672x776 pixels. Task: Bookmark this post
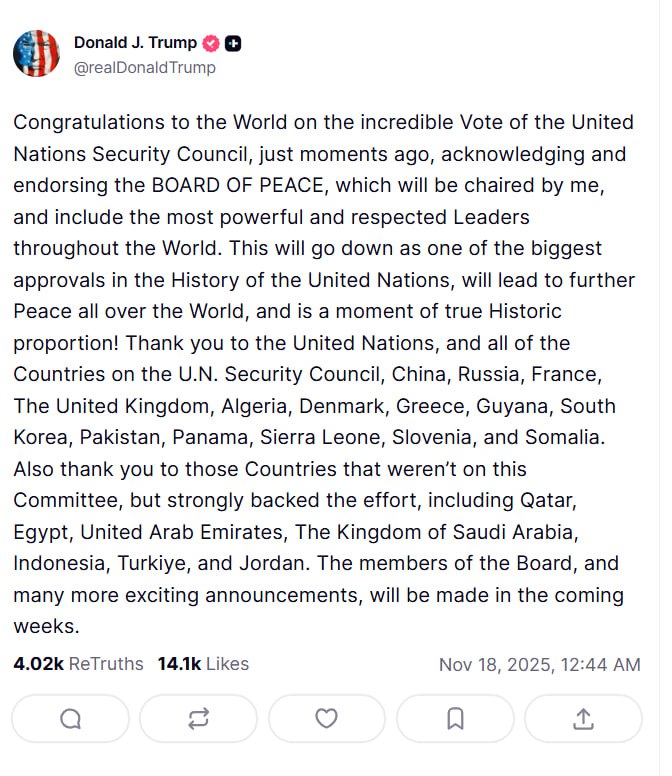455,718
